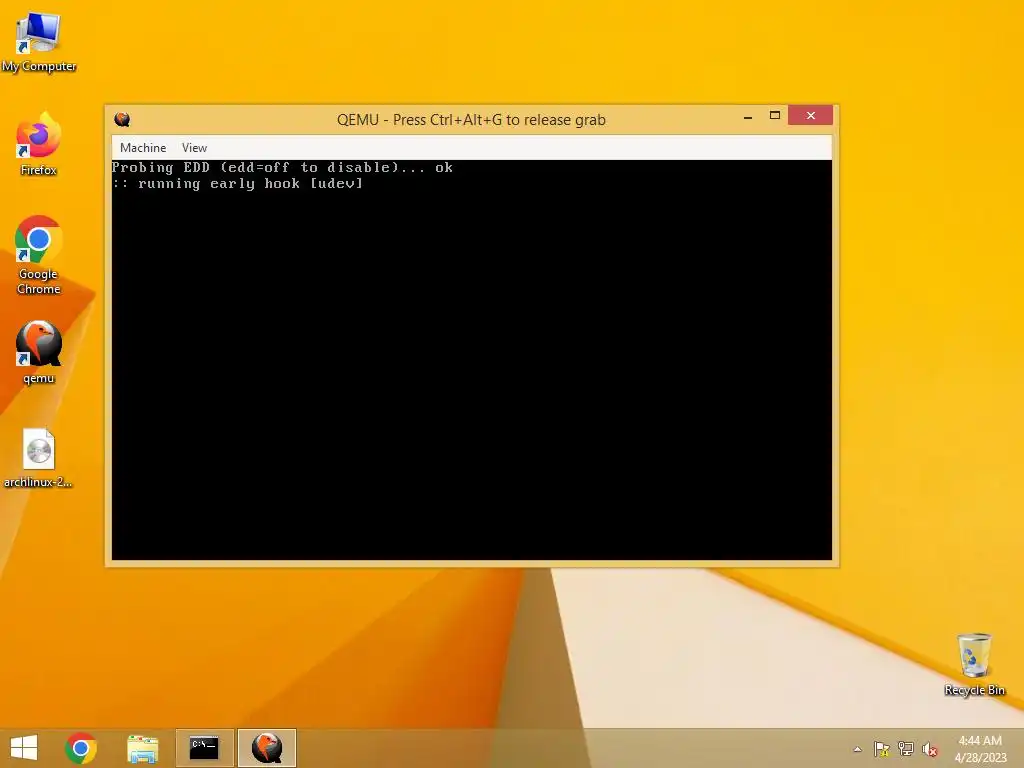This screenshot has width=1024, height=768.
Task: Switch to Command Prompt taskbar window
Action: tap(204, 748)
